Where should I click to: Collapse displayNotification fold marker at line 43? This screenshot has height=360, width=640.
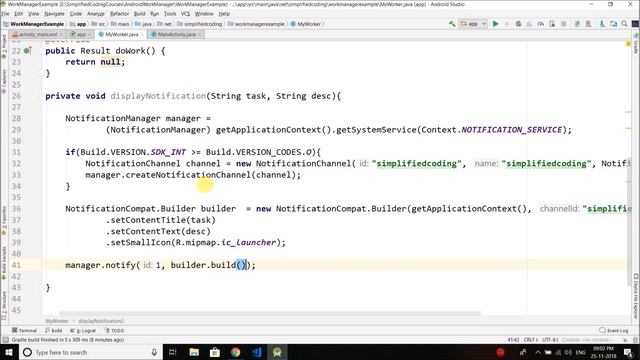42,288
